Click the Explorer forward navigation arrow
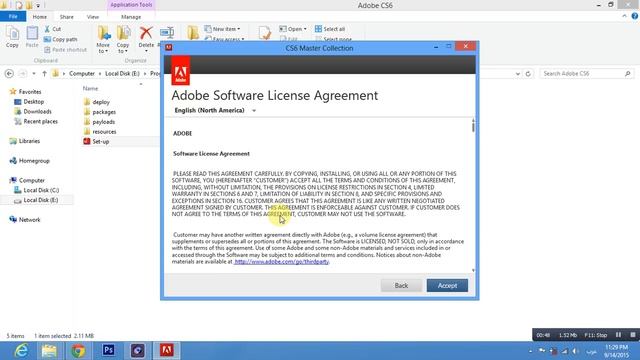 23,73
